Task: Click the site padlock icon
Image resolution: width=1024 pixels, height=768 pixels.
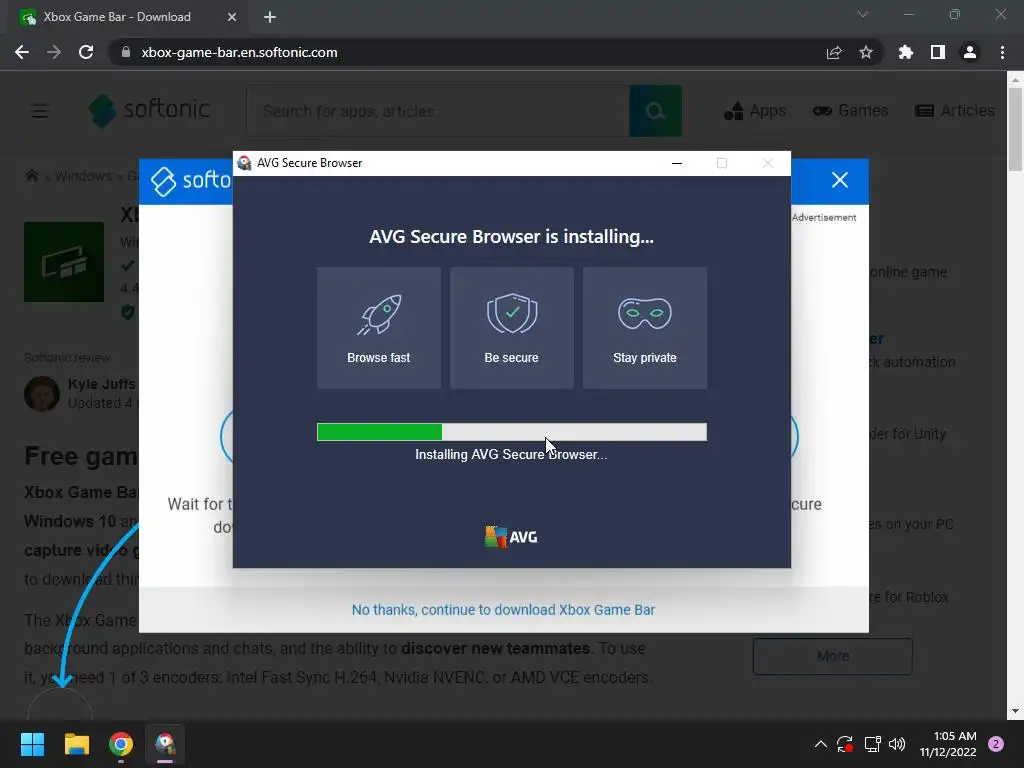Action: tap(126, 52)
